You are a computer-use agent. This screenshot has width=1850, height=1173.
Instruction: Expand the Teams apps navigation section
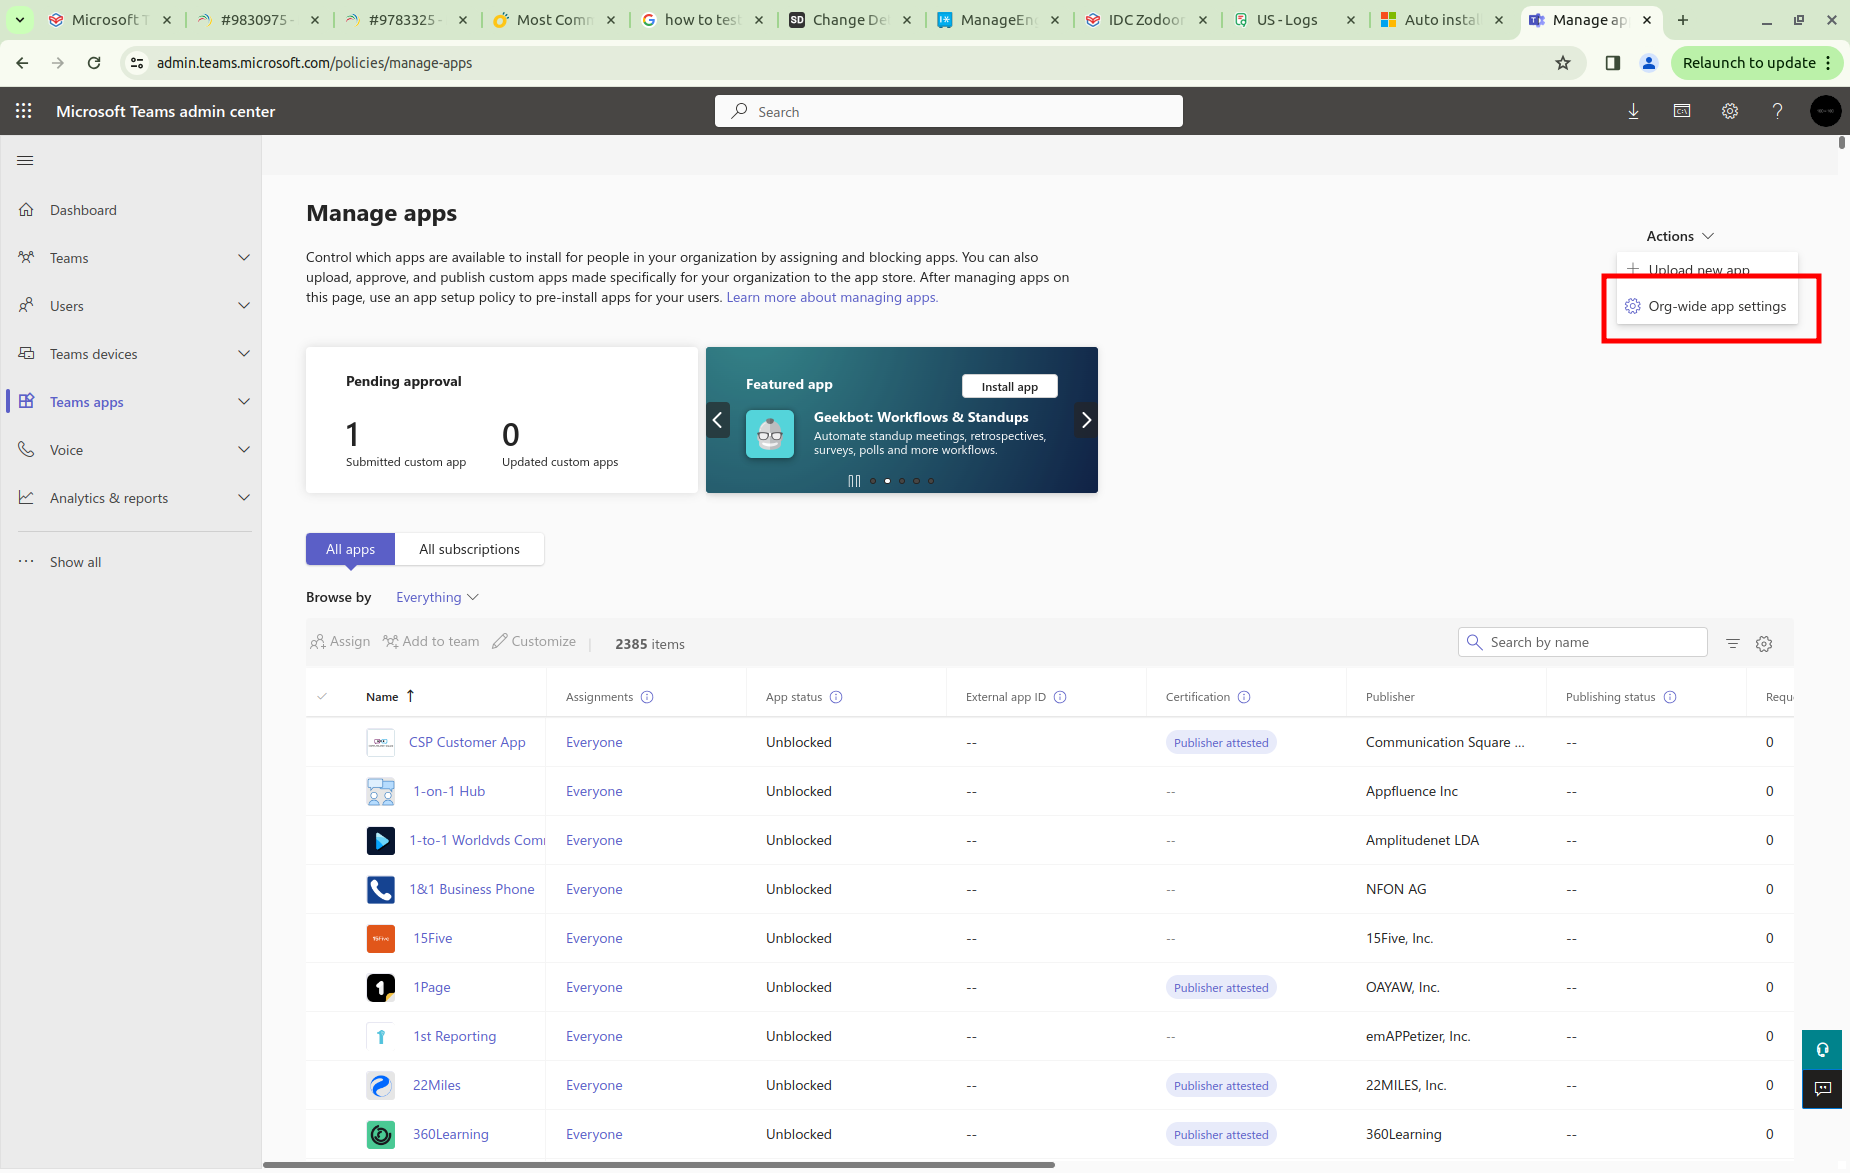pos(244,402)
